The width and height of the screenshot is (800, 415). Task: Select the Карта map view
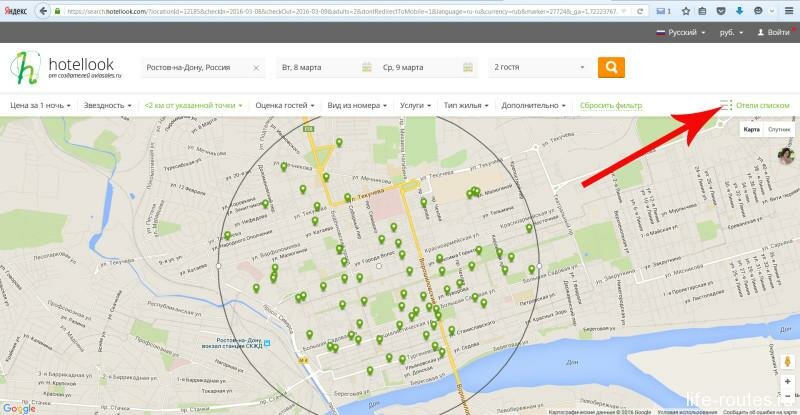pyautogui.click(x=751, y=130)
